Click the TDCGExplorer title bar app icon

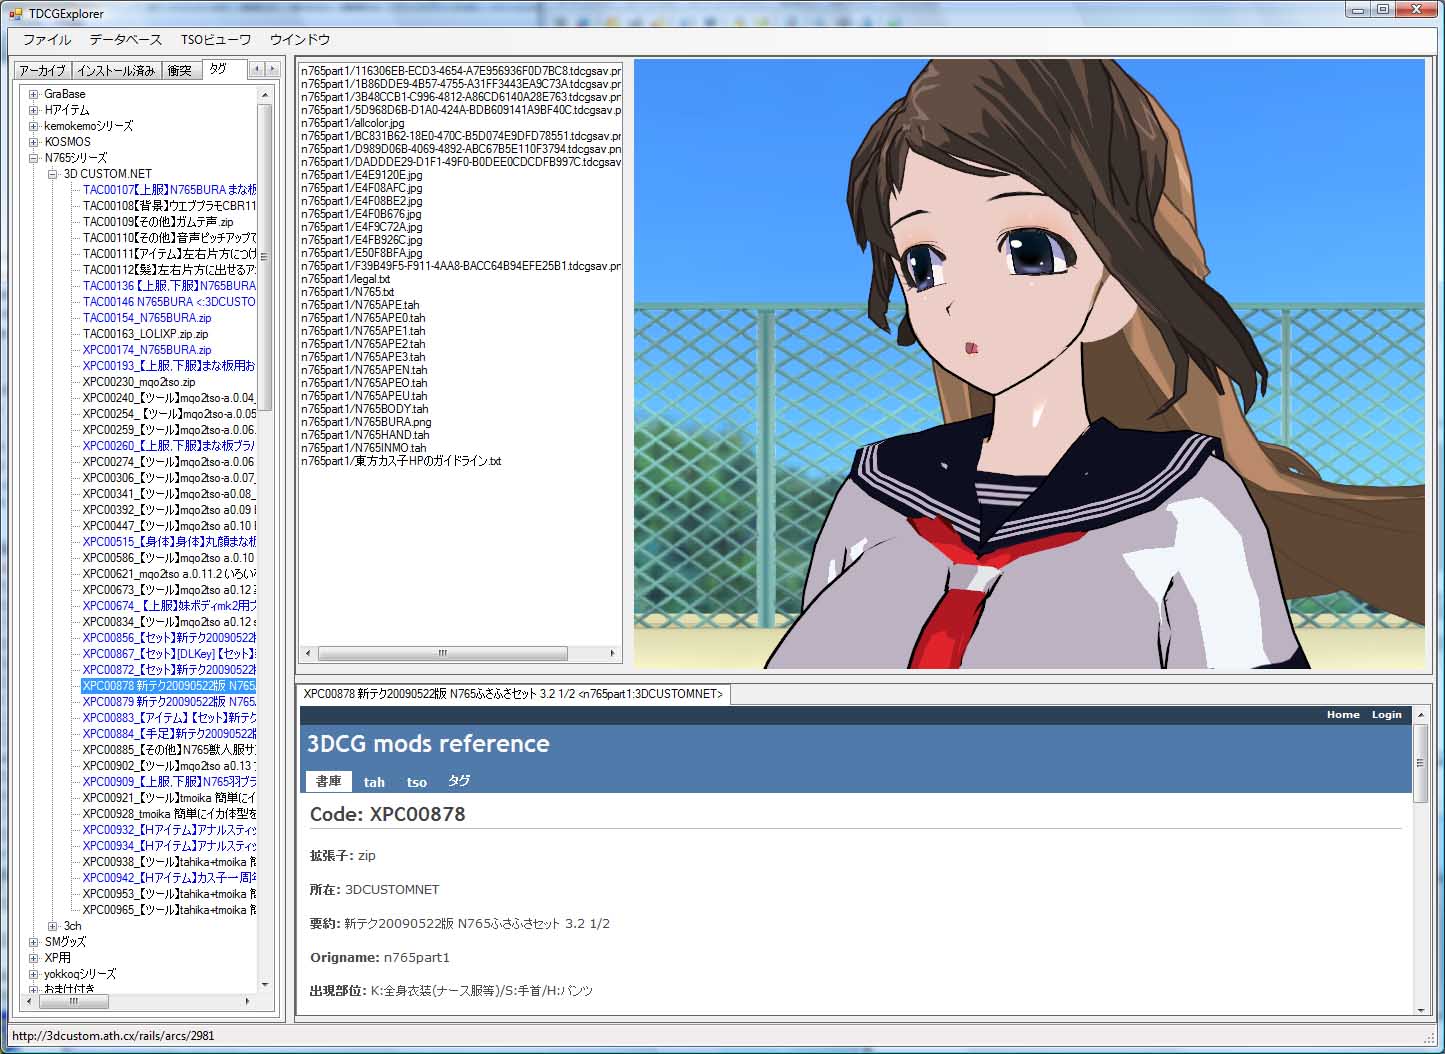pyautogui.click(x=15, y=13)
